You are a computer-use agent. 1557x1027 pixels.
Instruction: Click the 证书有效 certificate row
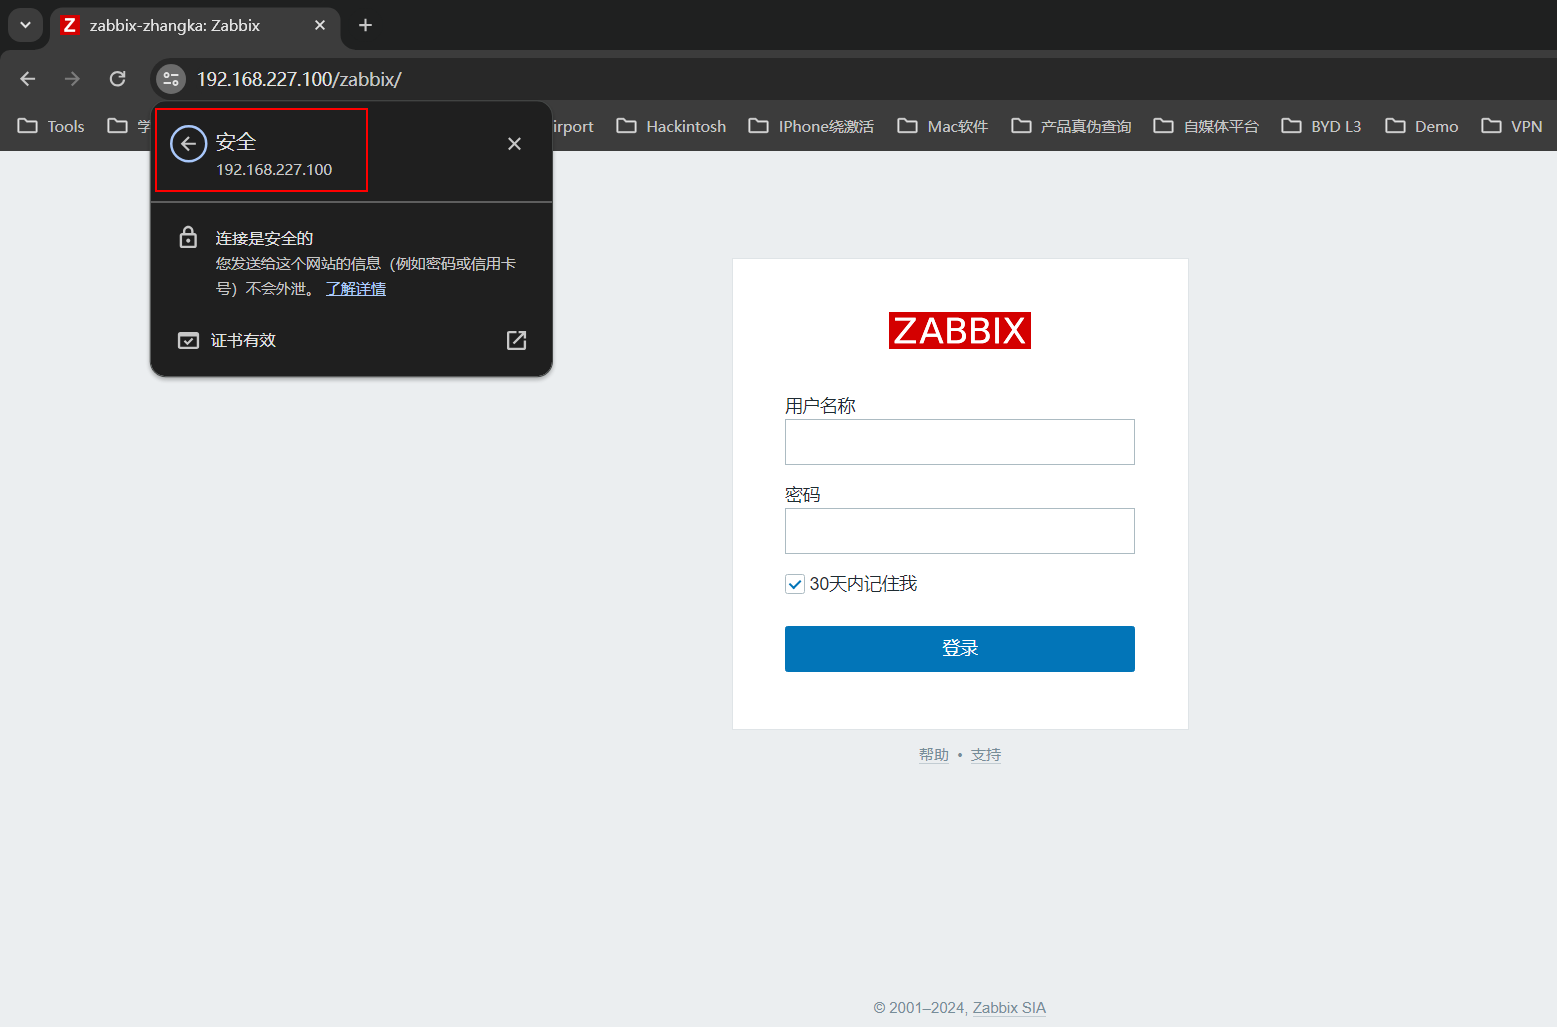click(351, 340)
